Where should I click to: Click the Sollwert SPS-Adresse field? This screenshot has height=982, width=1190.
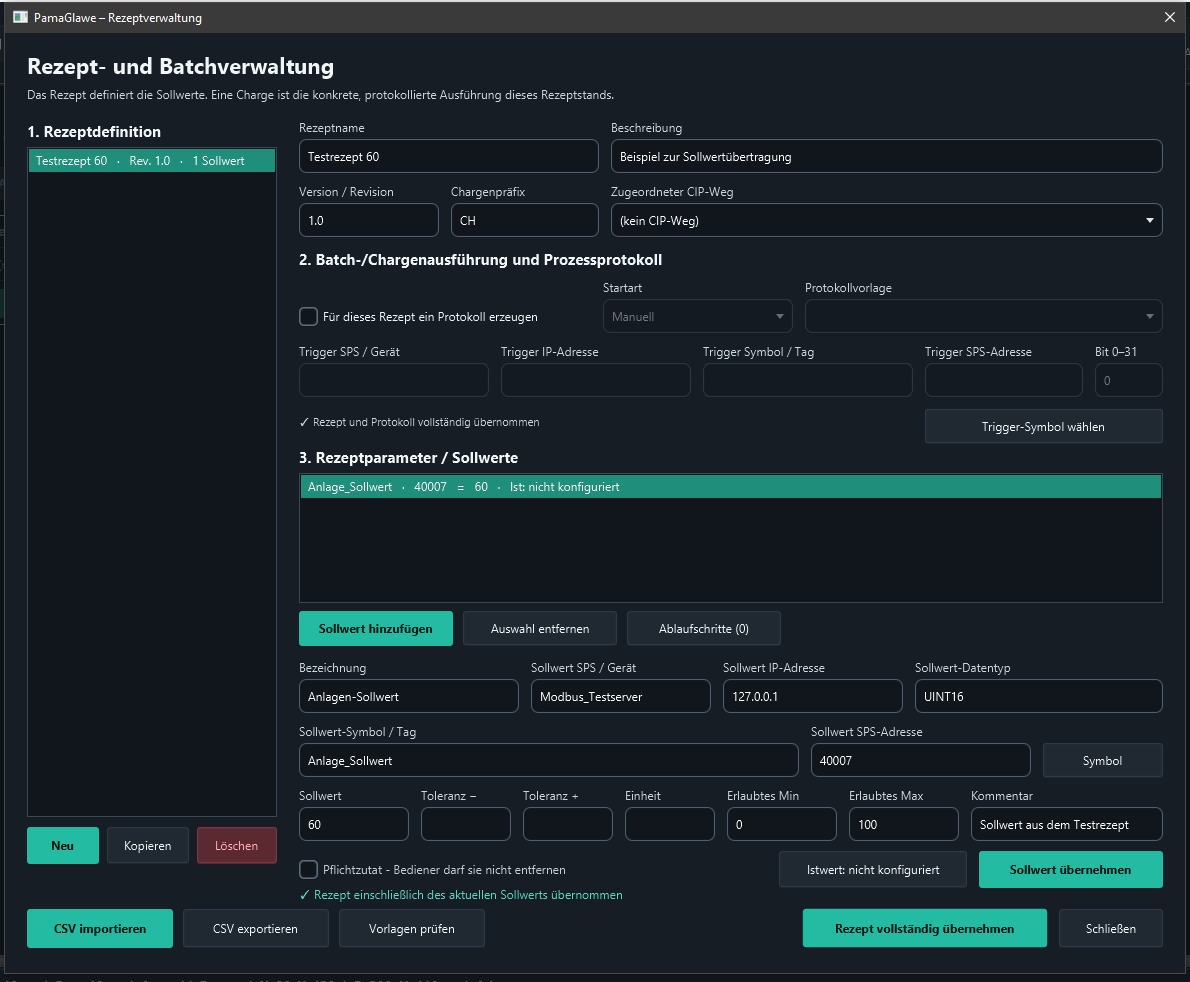pyautogui.click(x=921, y=760)
